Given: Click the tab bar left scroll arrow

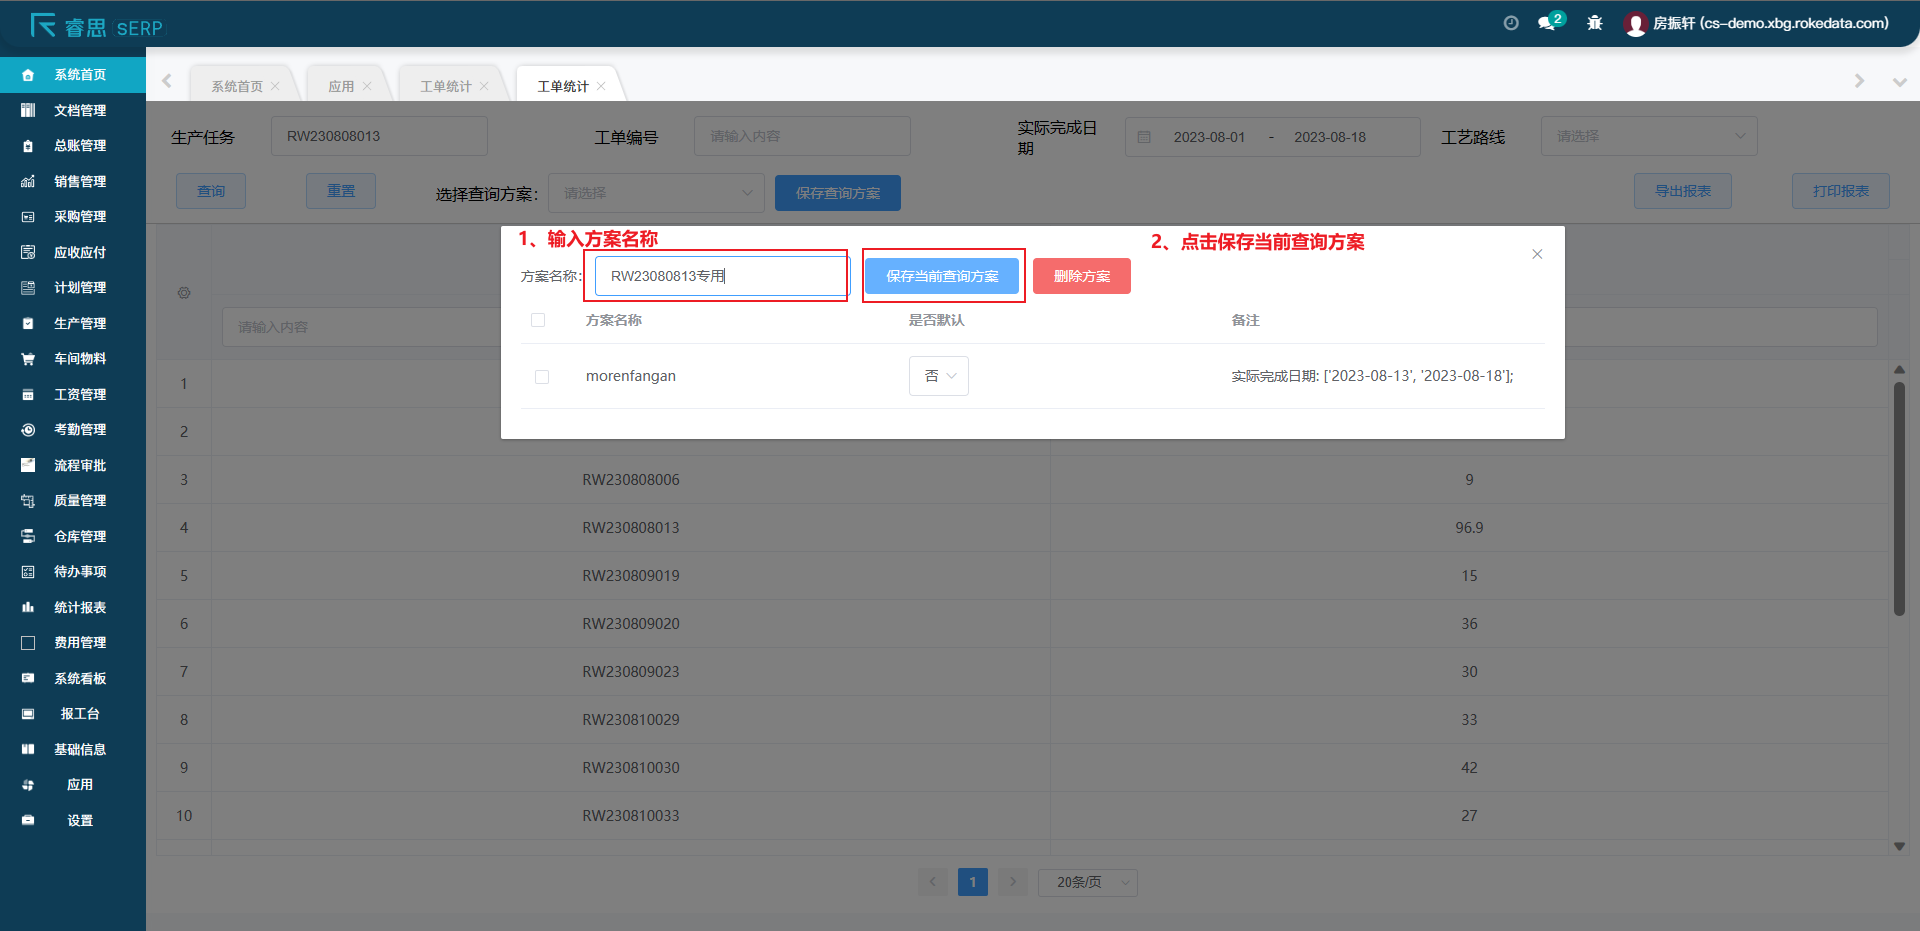Looking at the screenshot, I should click(x=167, y=81).
